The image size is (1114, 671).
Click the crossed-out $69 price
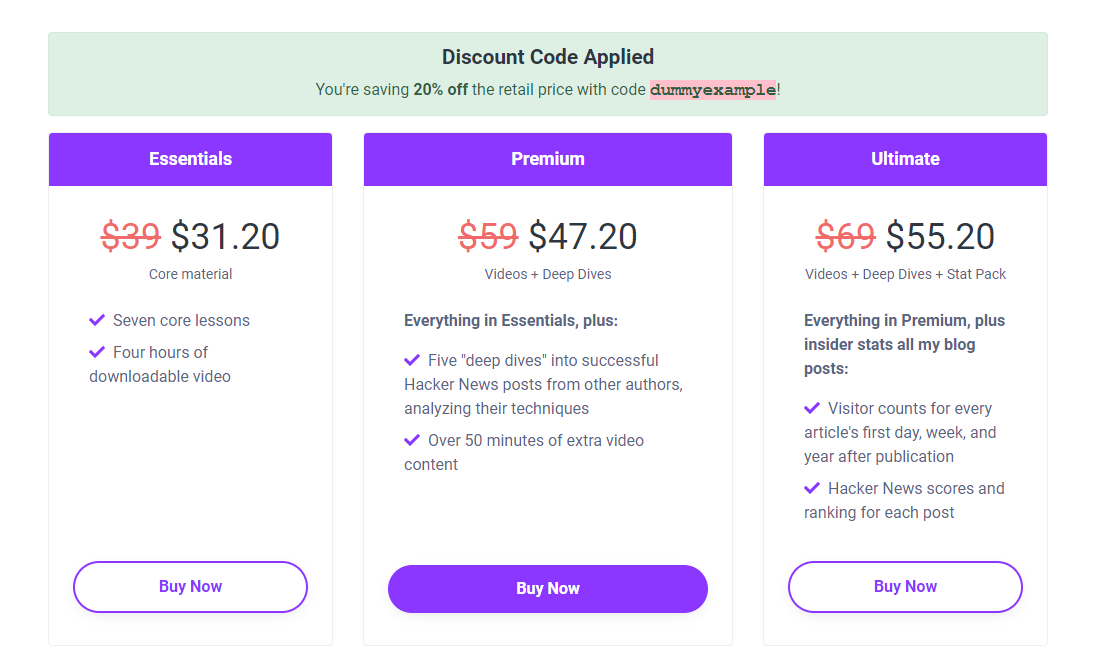tap(845, 236)
